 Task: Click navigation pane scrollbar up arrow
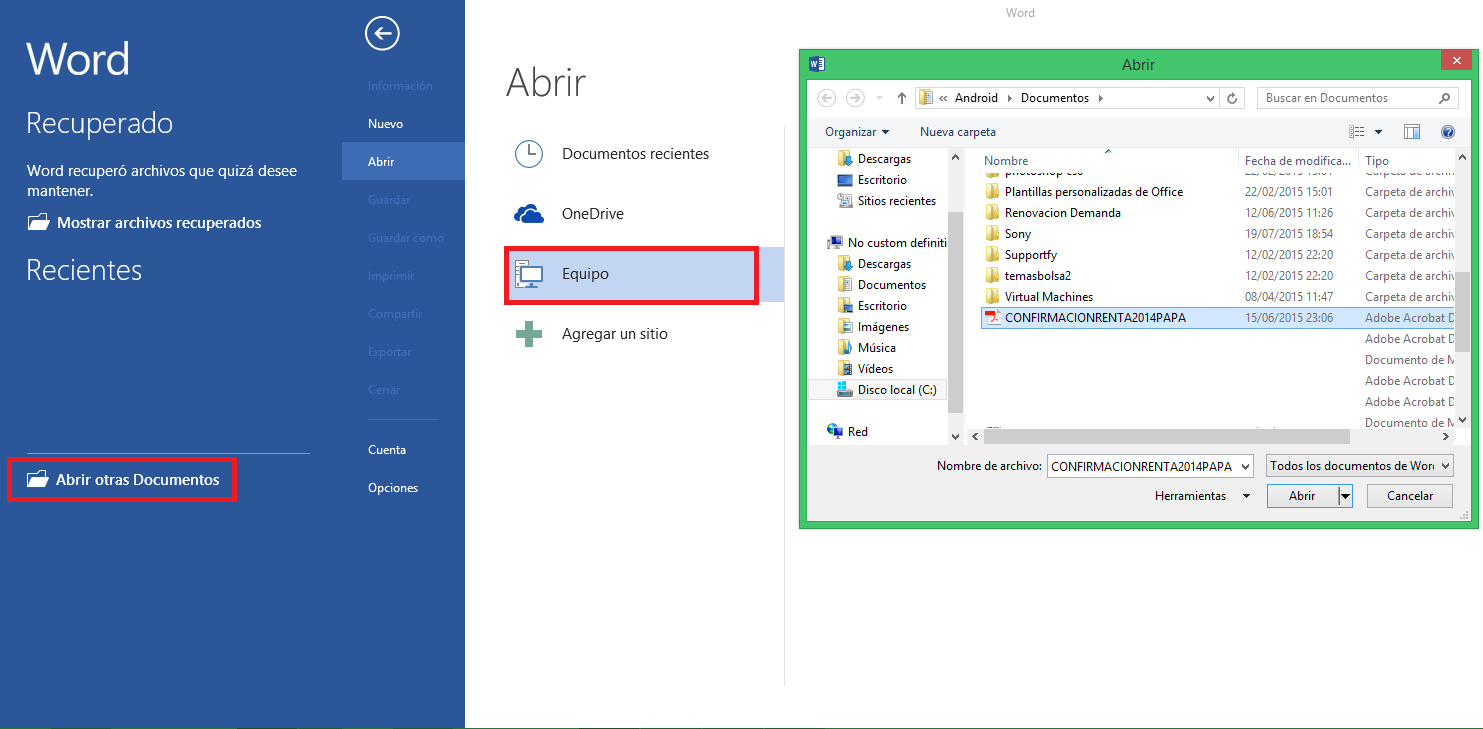[x=955, y=158]
